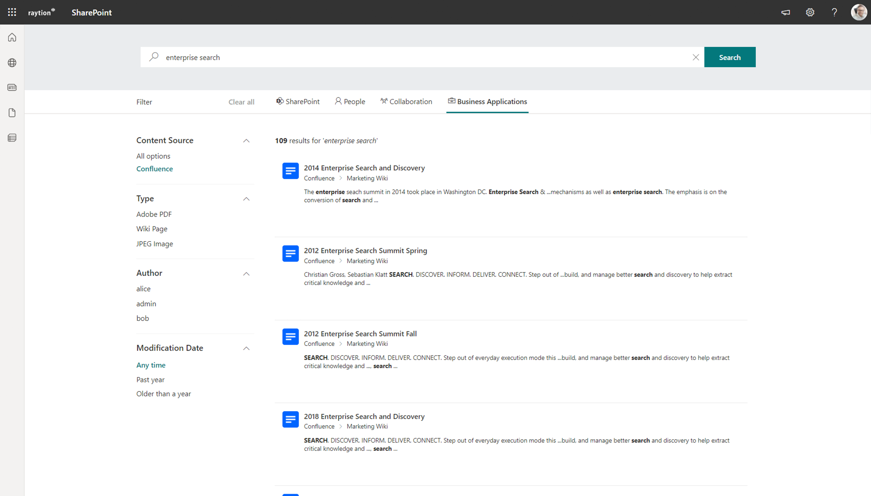Click Confluence breadcrumb under 2018 result
The image size is (871, 496).
(319, 427)
